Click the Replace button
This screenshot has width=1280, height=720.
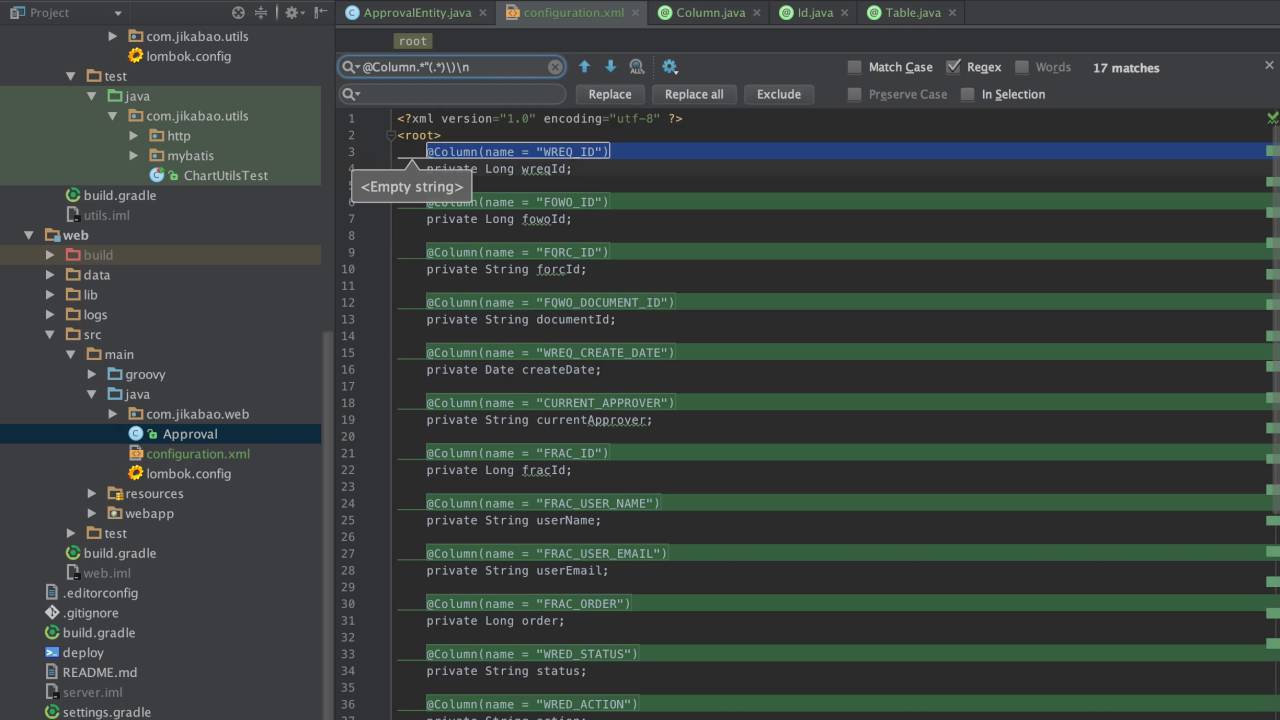(x=610, y=94)
